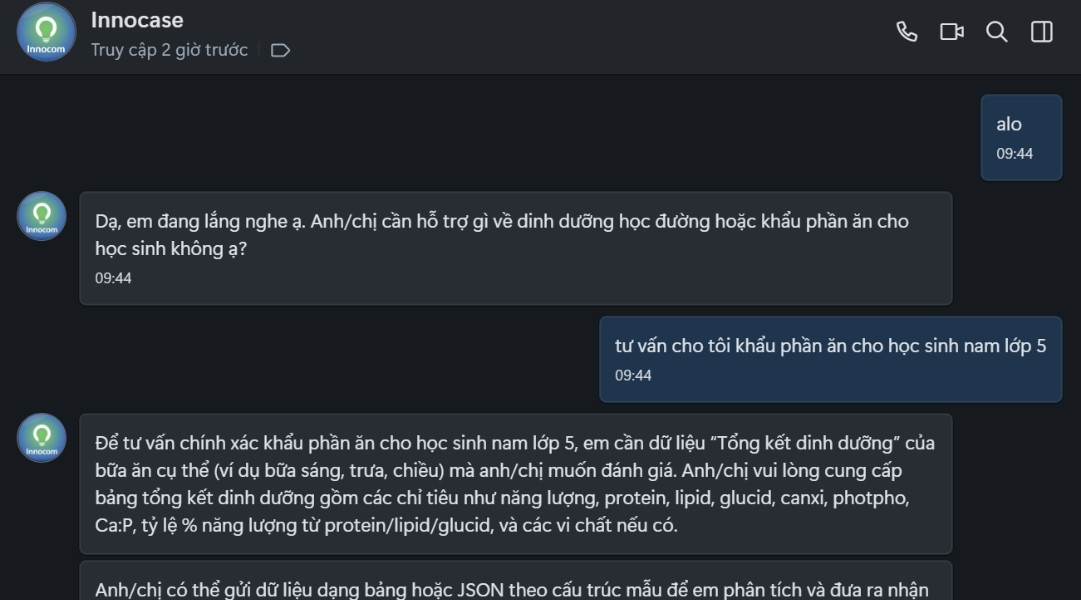Open the conversation tag/label icon

[x=280, y=49]
